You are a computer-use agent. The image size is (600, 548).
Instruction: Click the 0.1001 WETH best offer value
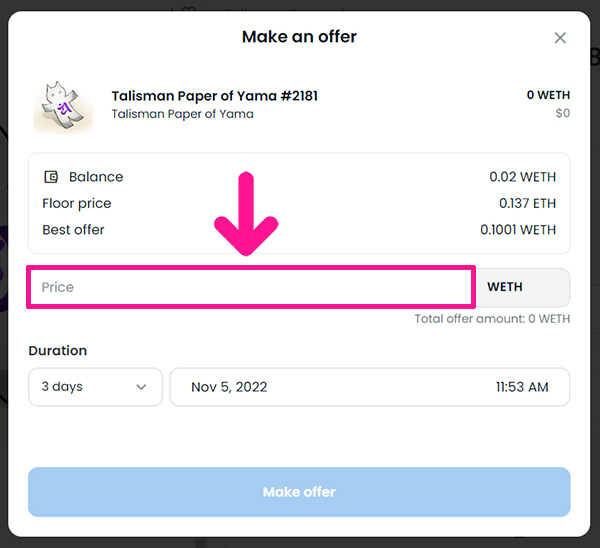[x=518, y=230]
